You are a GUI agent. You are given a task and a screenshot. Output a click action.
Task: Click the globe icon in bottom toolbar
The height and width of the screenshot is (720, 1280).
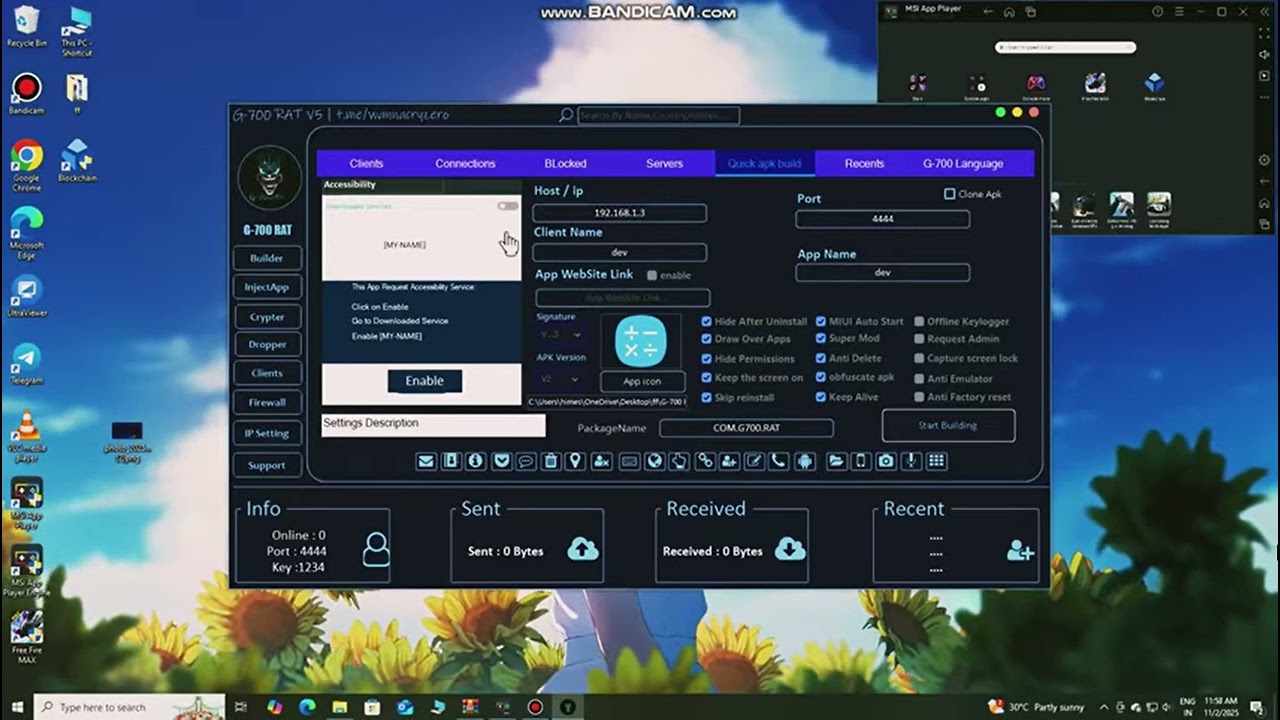click(655, 461)
